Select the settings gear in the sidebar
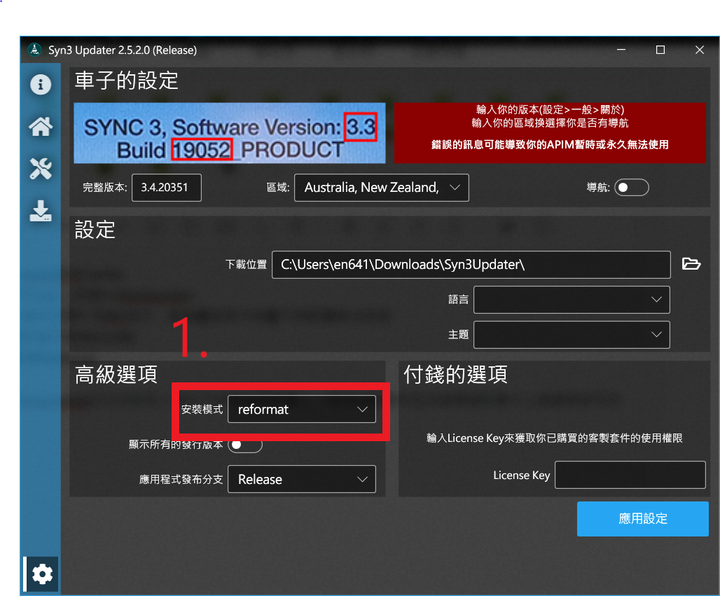720x596 pixels. pyautogui.click(x=42, y=574)
